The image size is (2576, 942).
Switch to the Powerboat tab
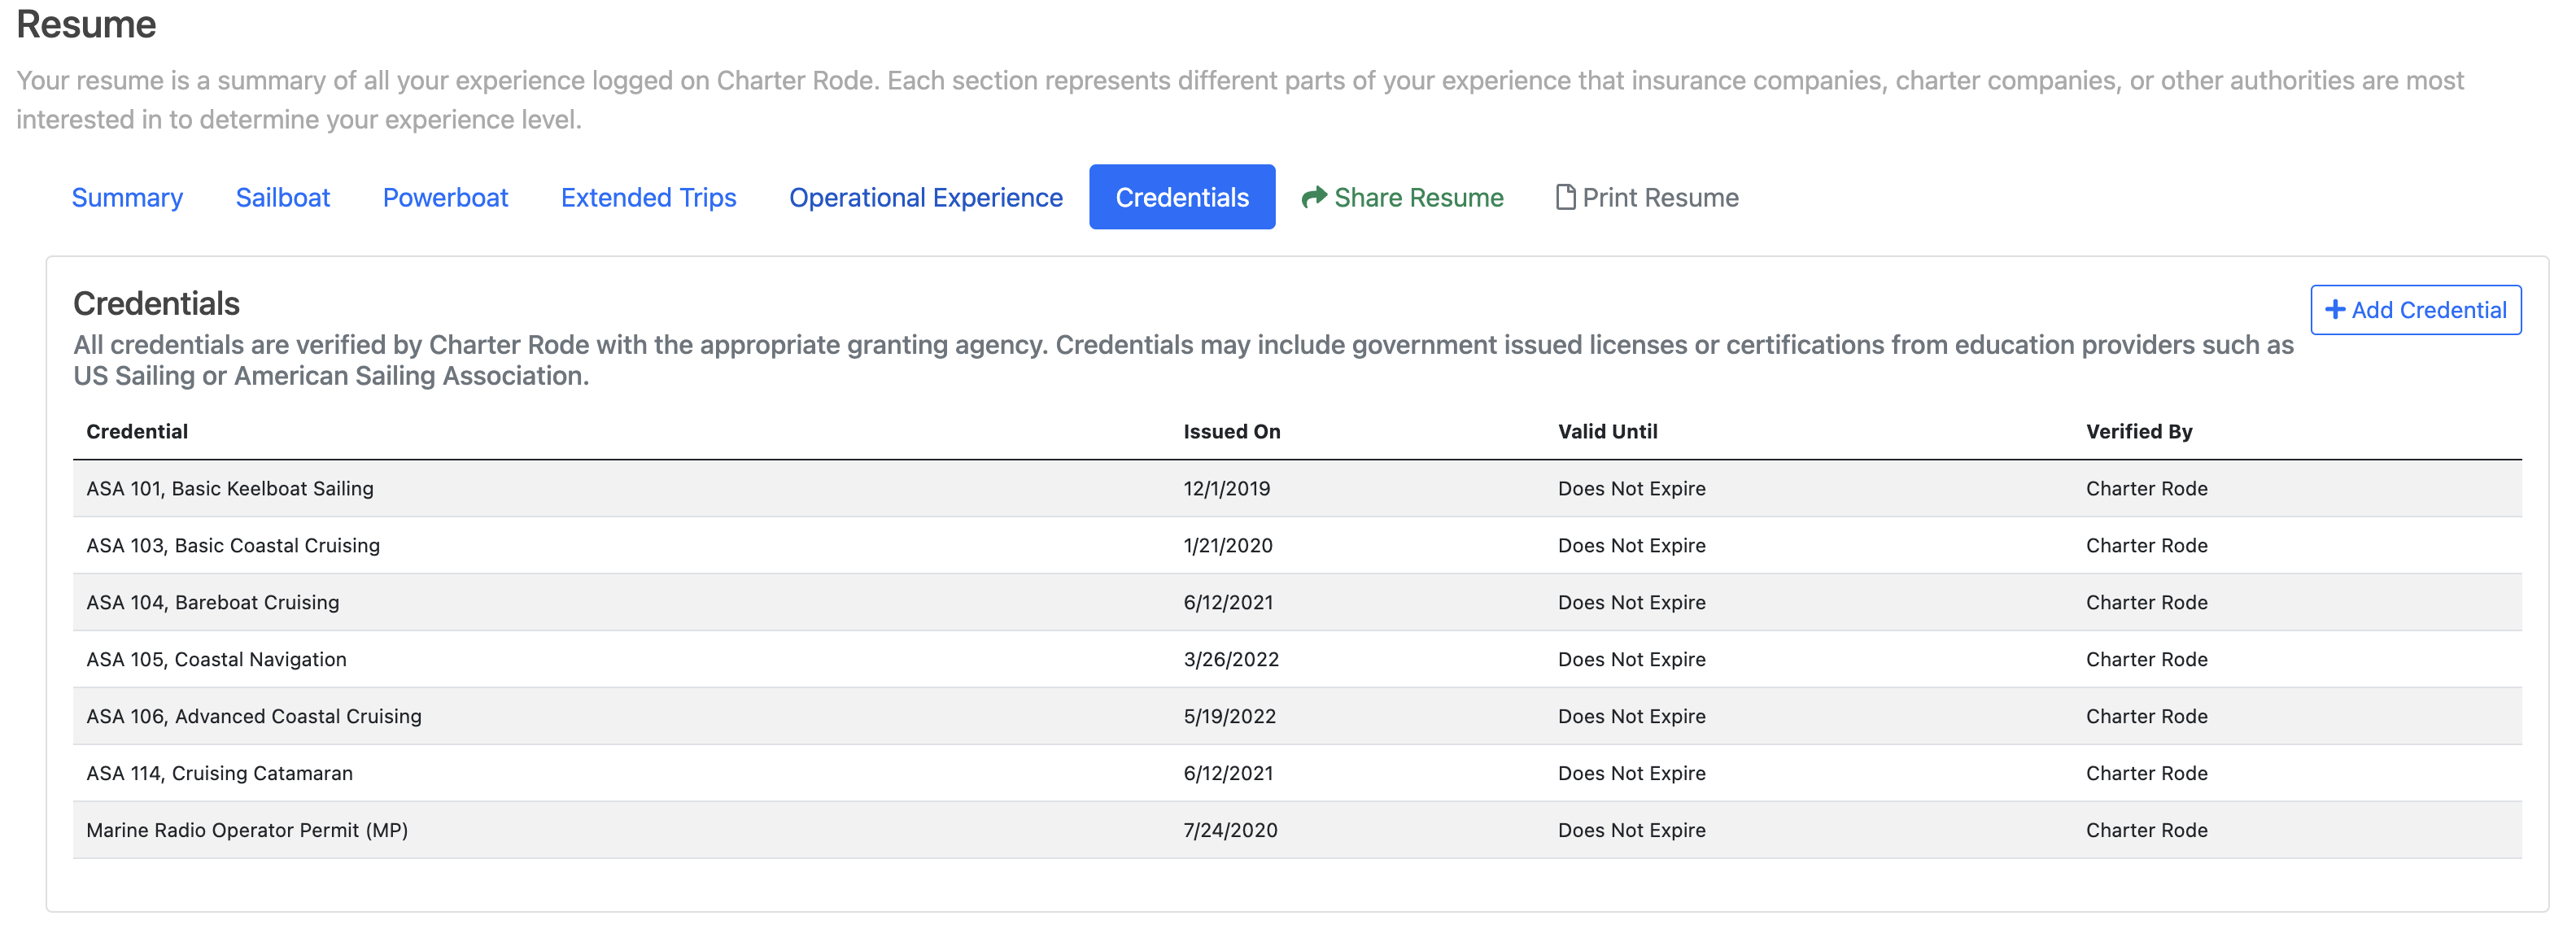click(445, 197)
